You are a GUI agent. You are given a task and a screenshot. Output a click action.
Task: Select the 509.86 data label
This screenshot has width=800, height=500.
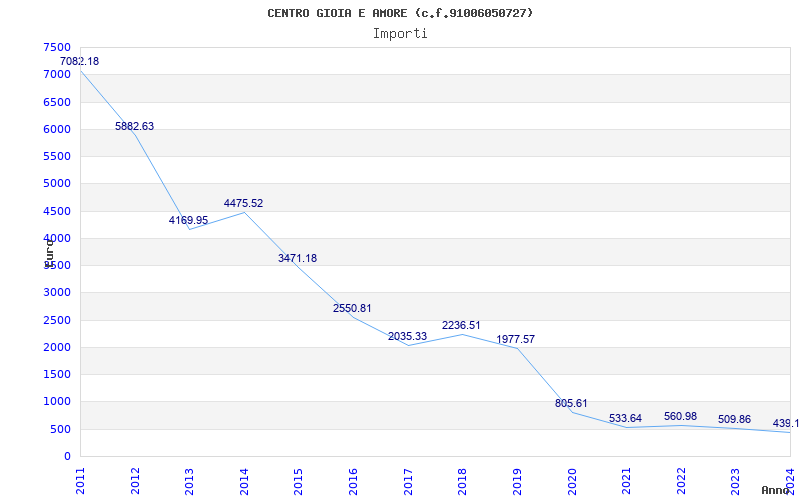coord(735,419)
